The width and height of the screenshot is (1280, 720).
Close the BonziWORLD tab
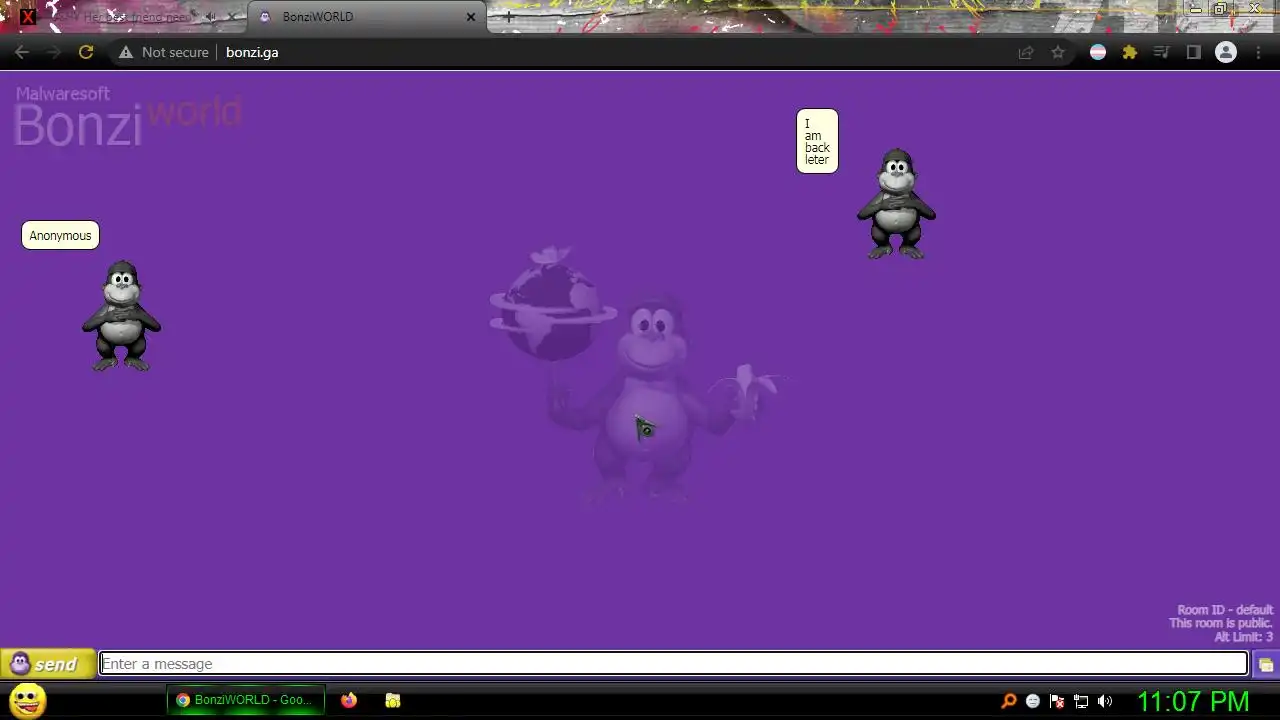(x=471, y=17)
